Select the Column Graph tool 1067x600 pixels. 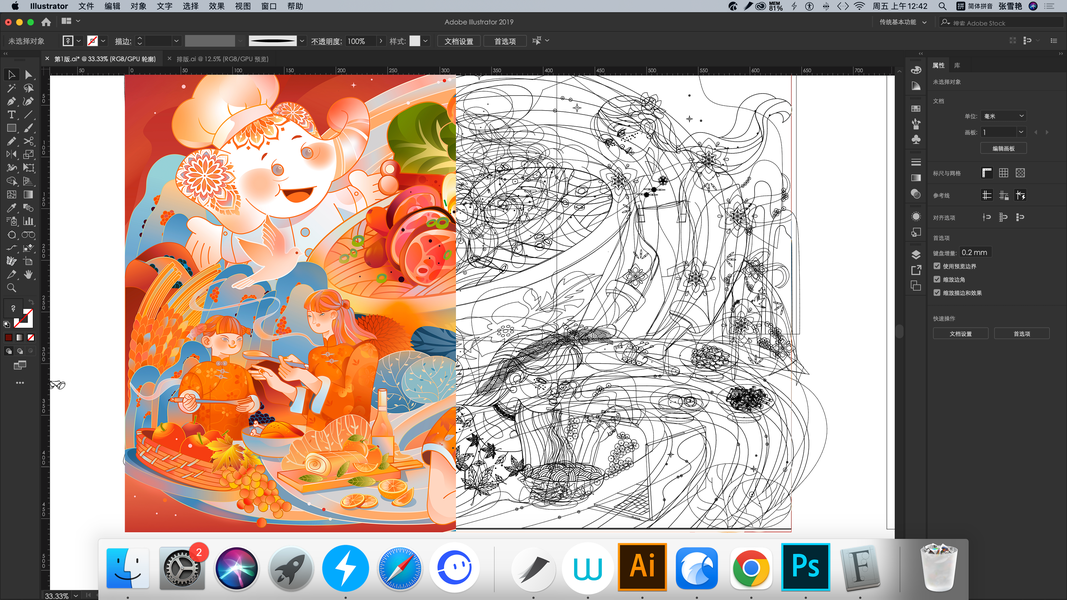(28, 221)
